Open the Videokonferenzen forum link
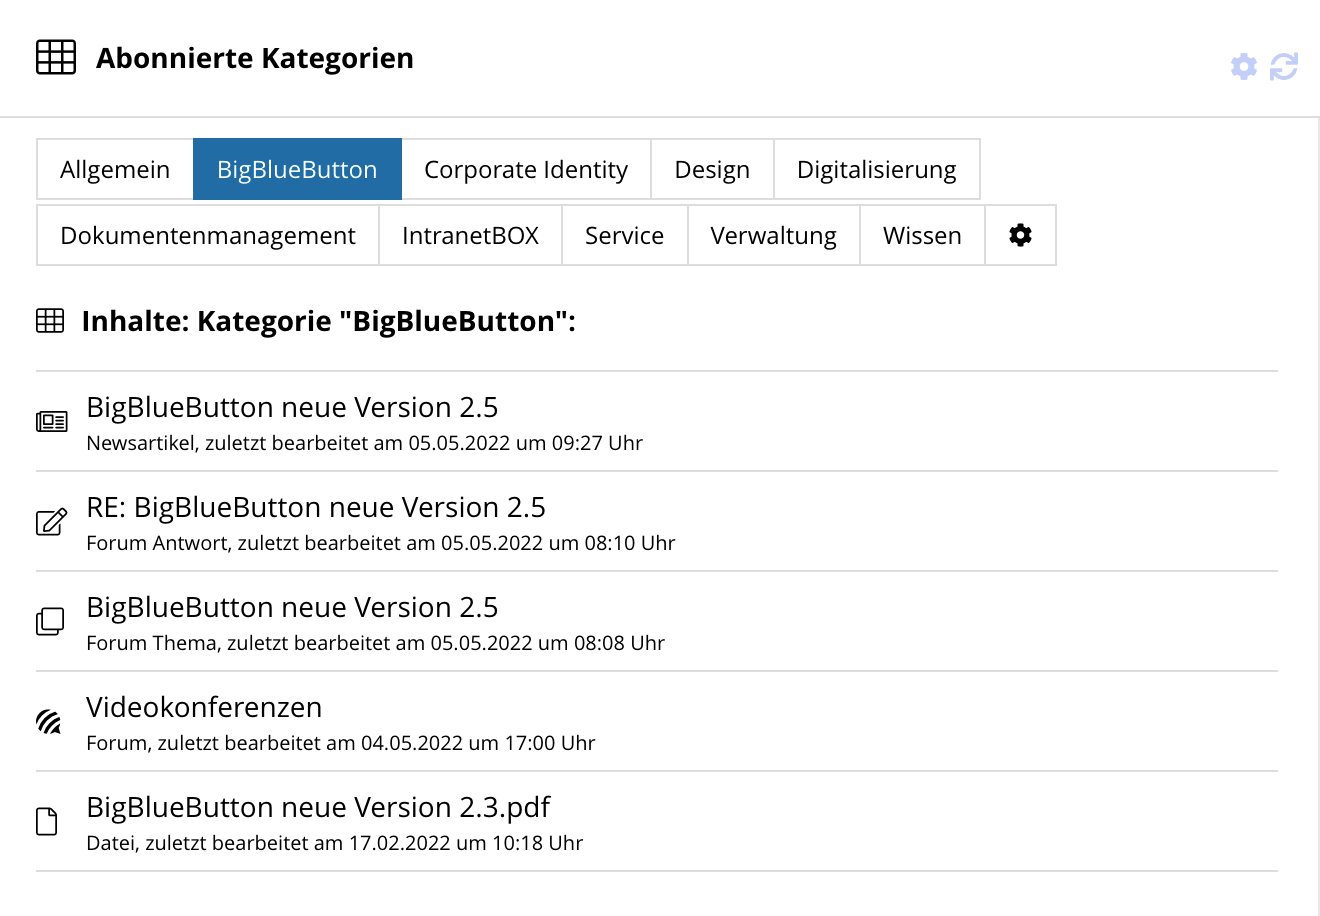 (x=204, y=707)
